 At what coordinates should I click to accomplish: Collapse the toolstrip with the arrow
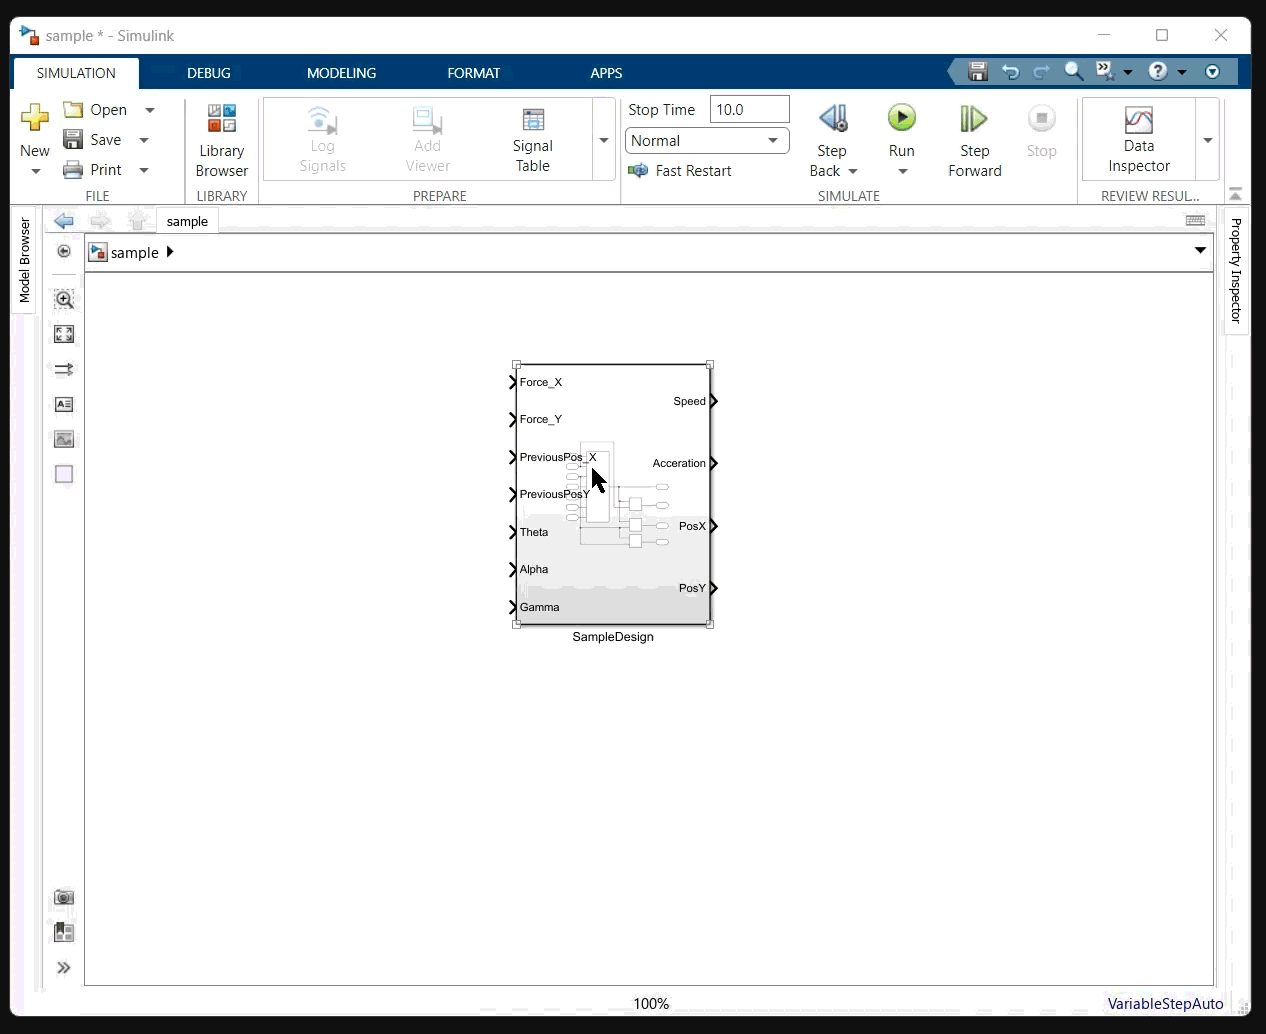1236,194
